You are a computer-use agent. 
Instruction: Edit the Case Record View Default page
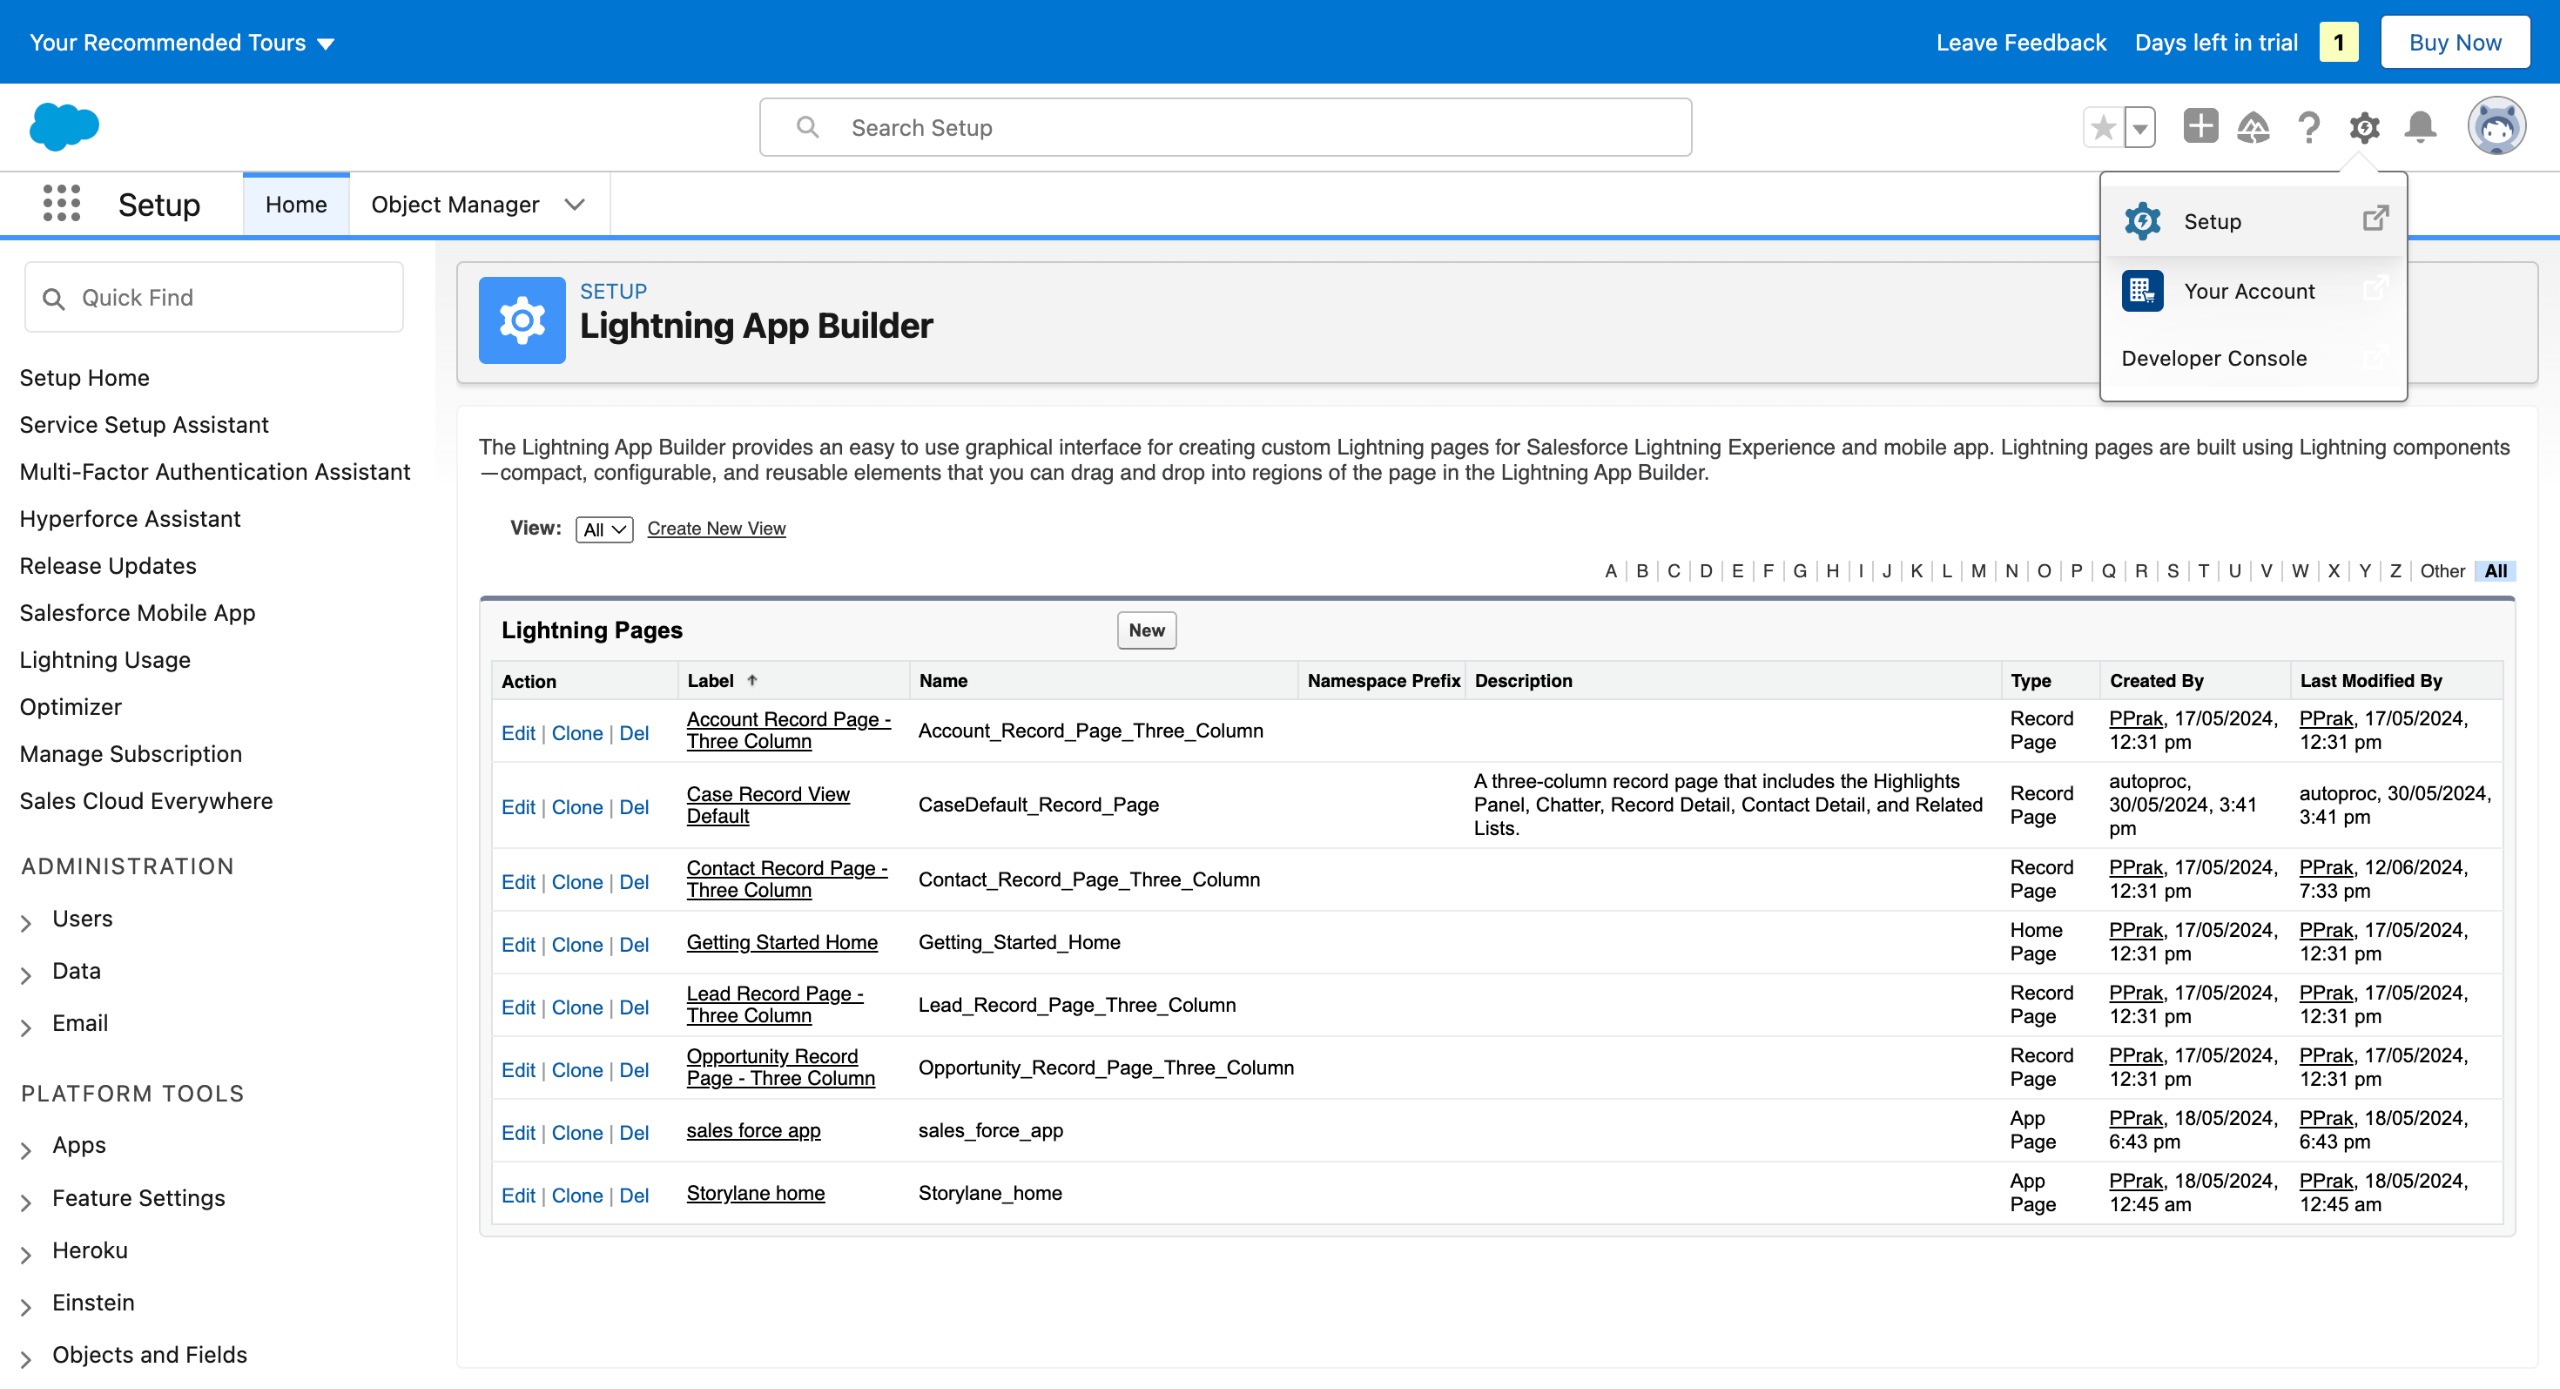coord(518,807)
